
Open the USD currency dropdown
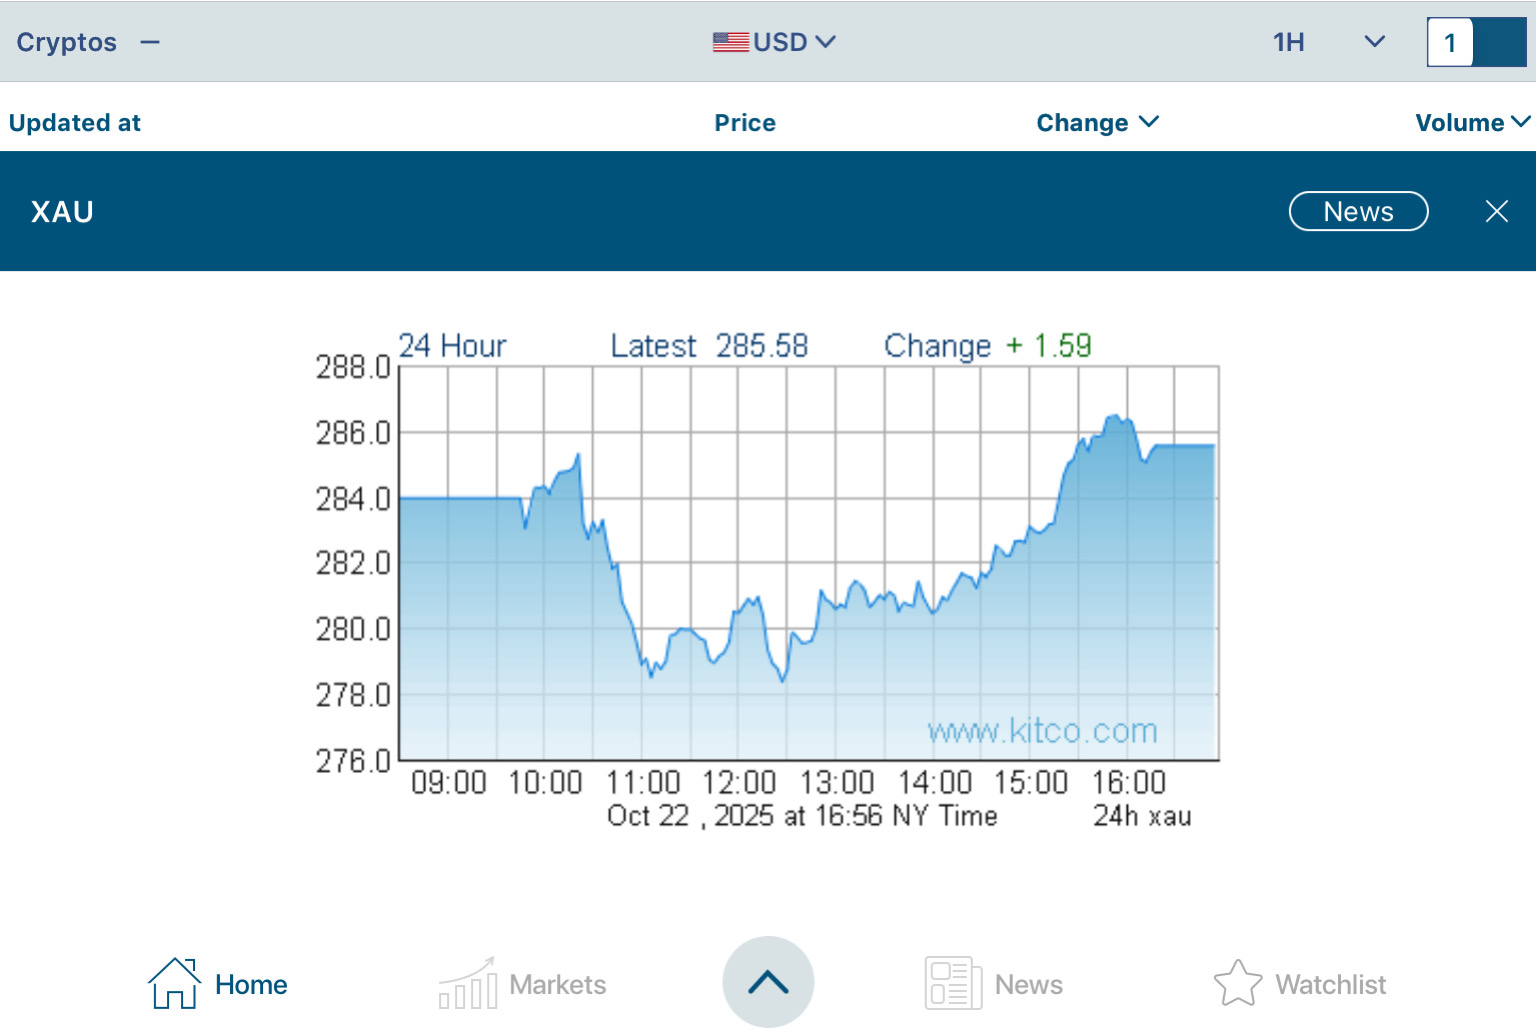click(774, 42)
